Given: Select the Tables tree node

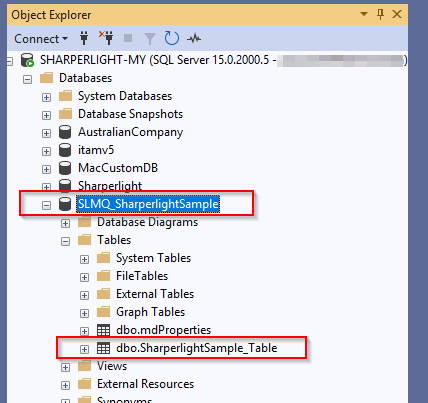Looking at the screenshot, I should tap(114, 240).
